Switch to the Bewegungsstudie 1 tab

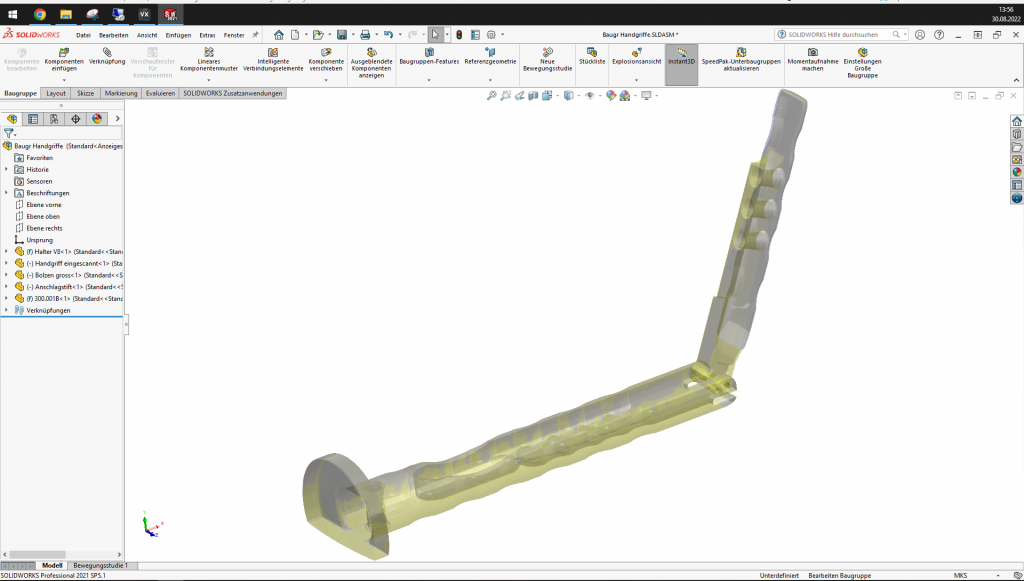point(100,565)
